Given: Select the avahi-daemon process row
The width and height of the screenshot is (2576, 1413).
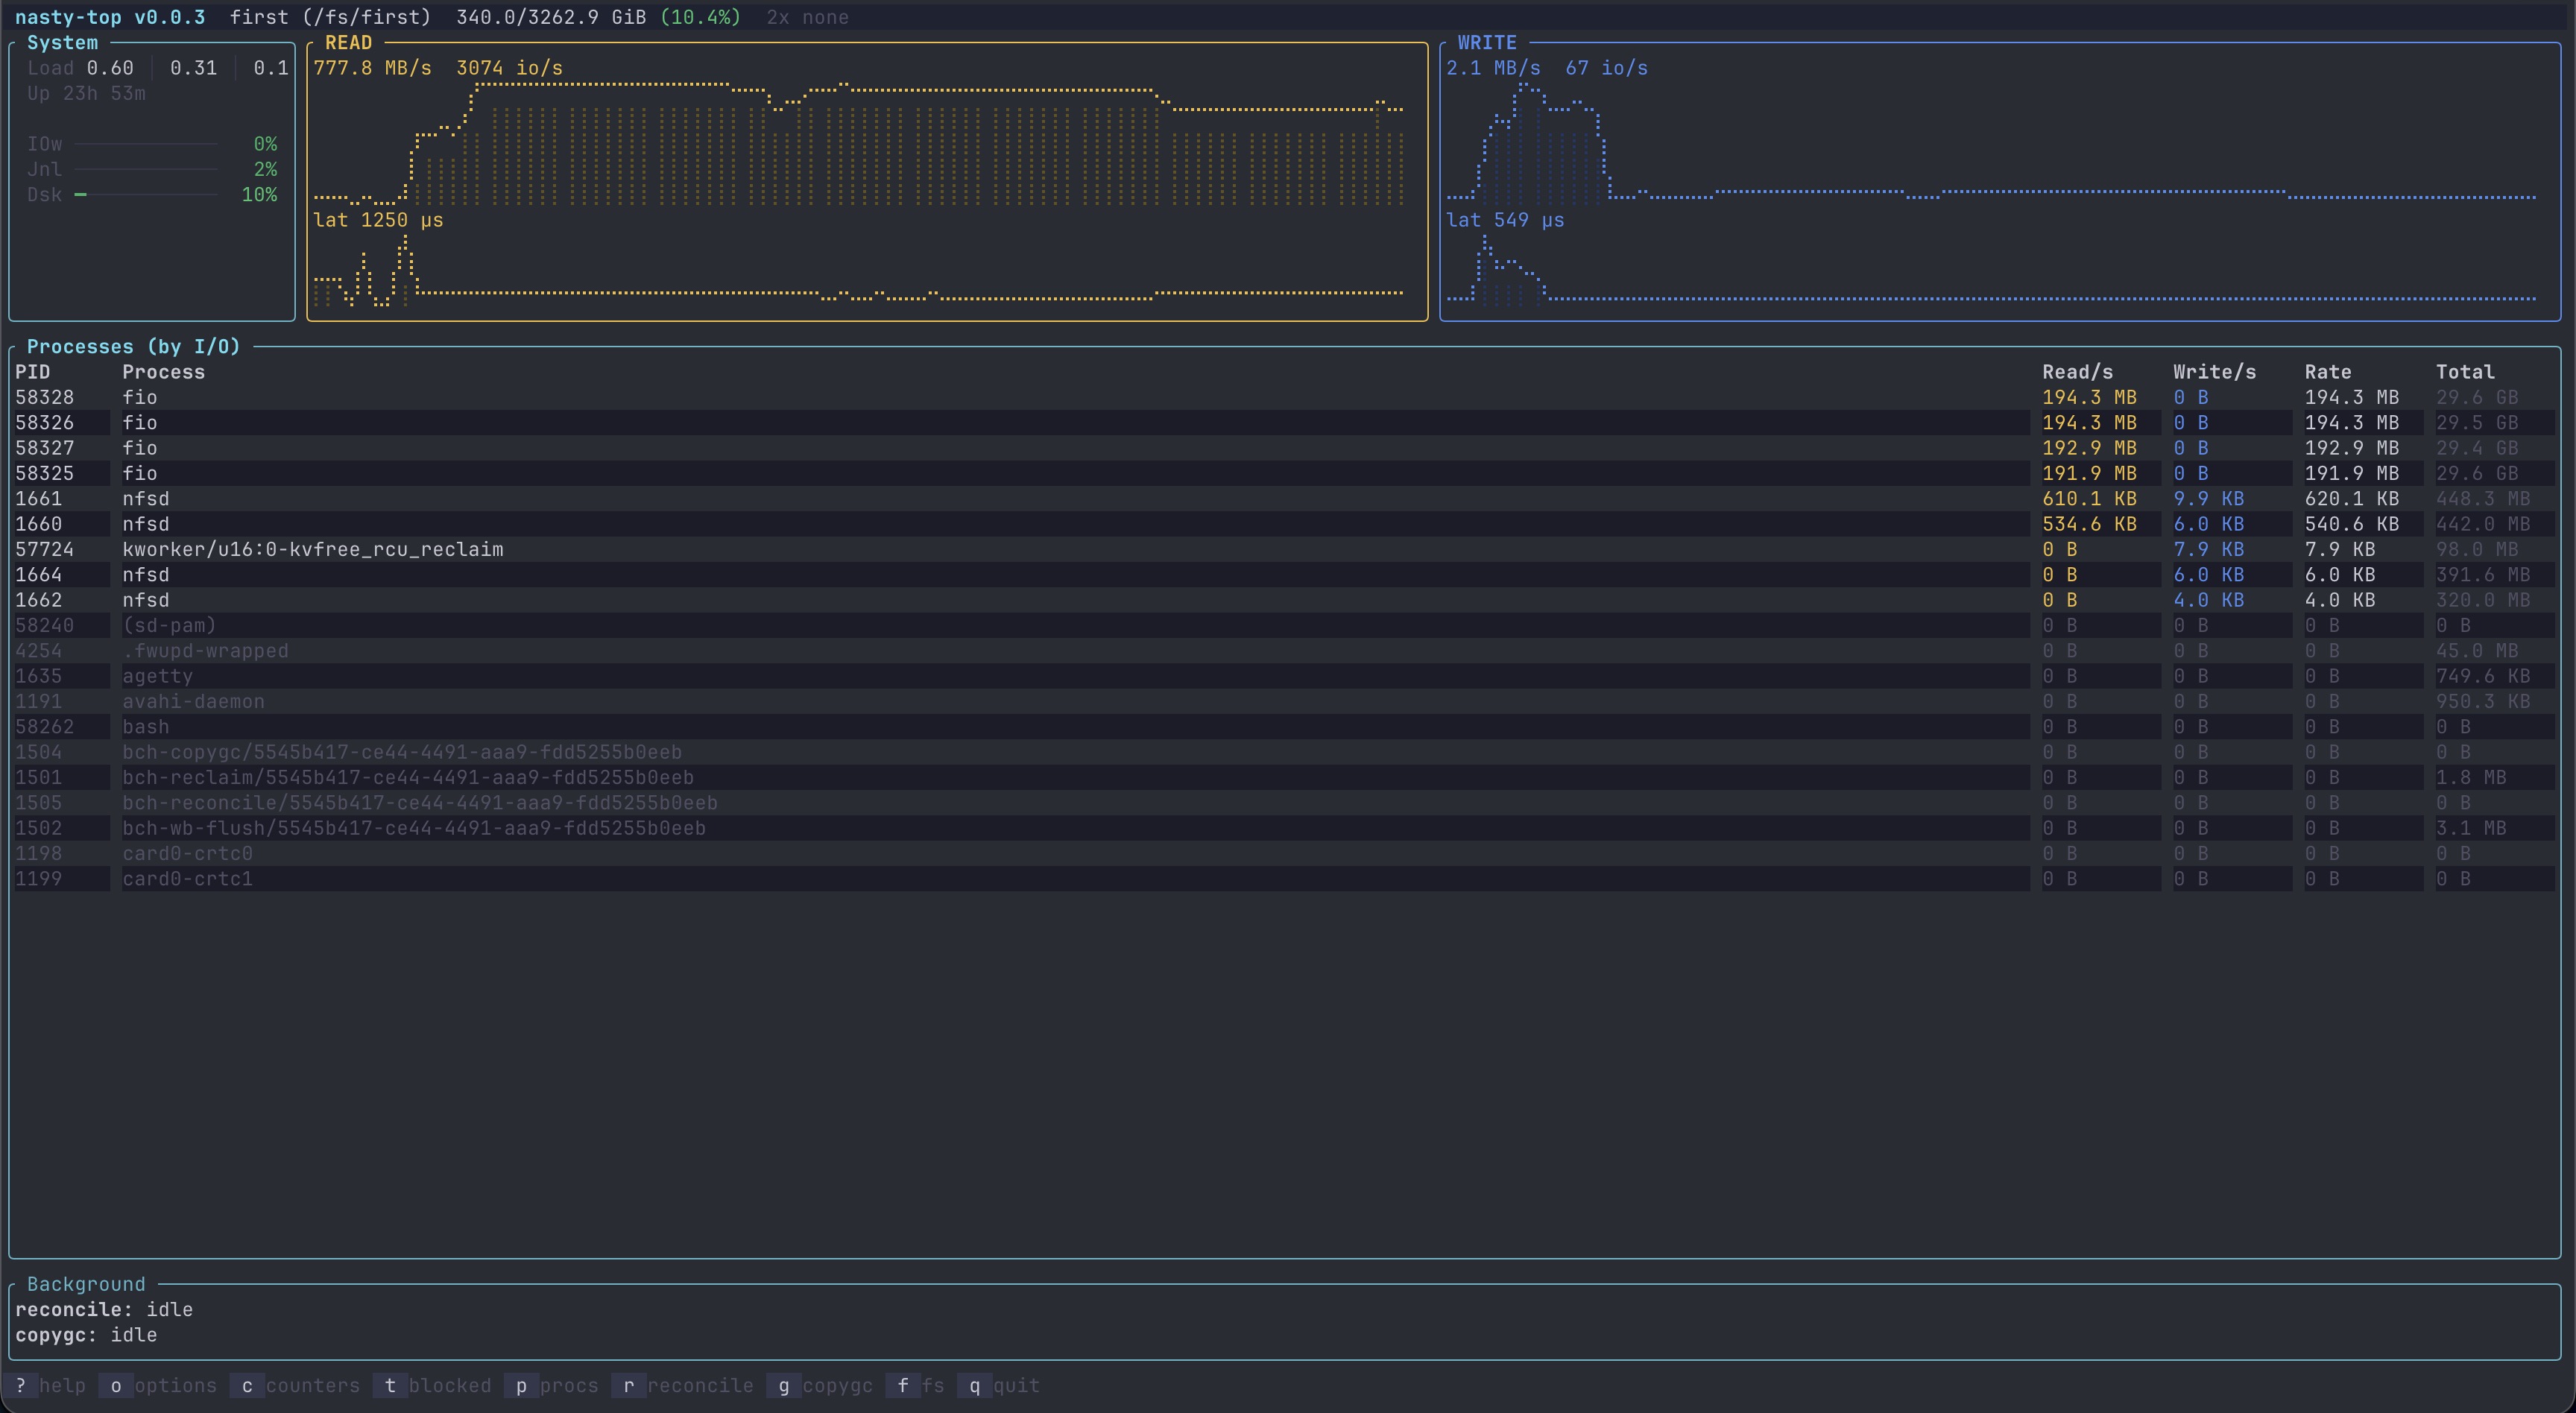Looking at the screenshot, I should point(1284,702).
